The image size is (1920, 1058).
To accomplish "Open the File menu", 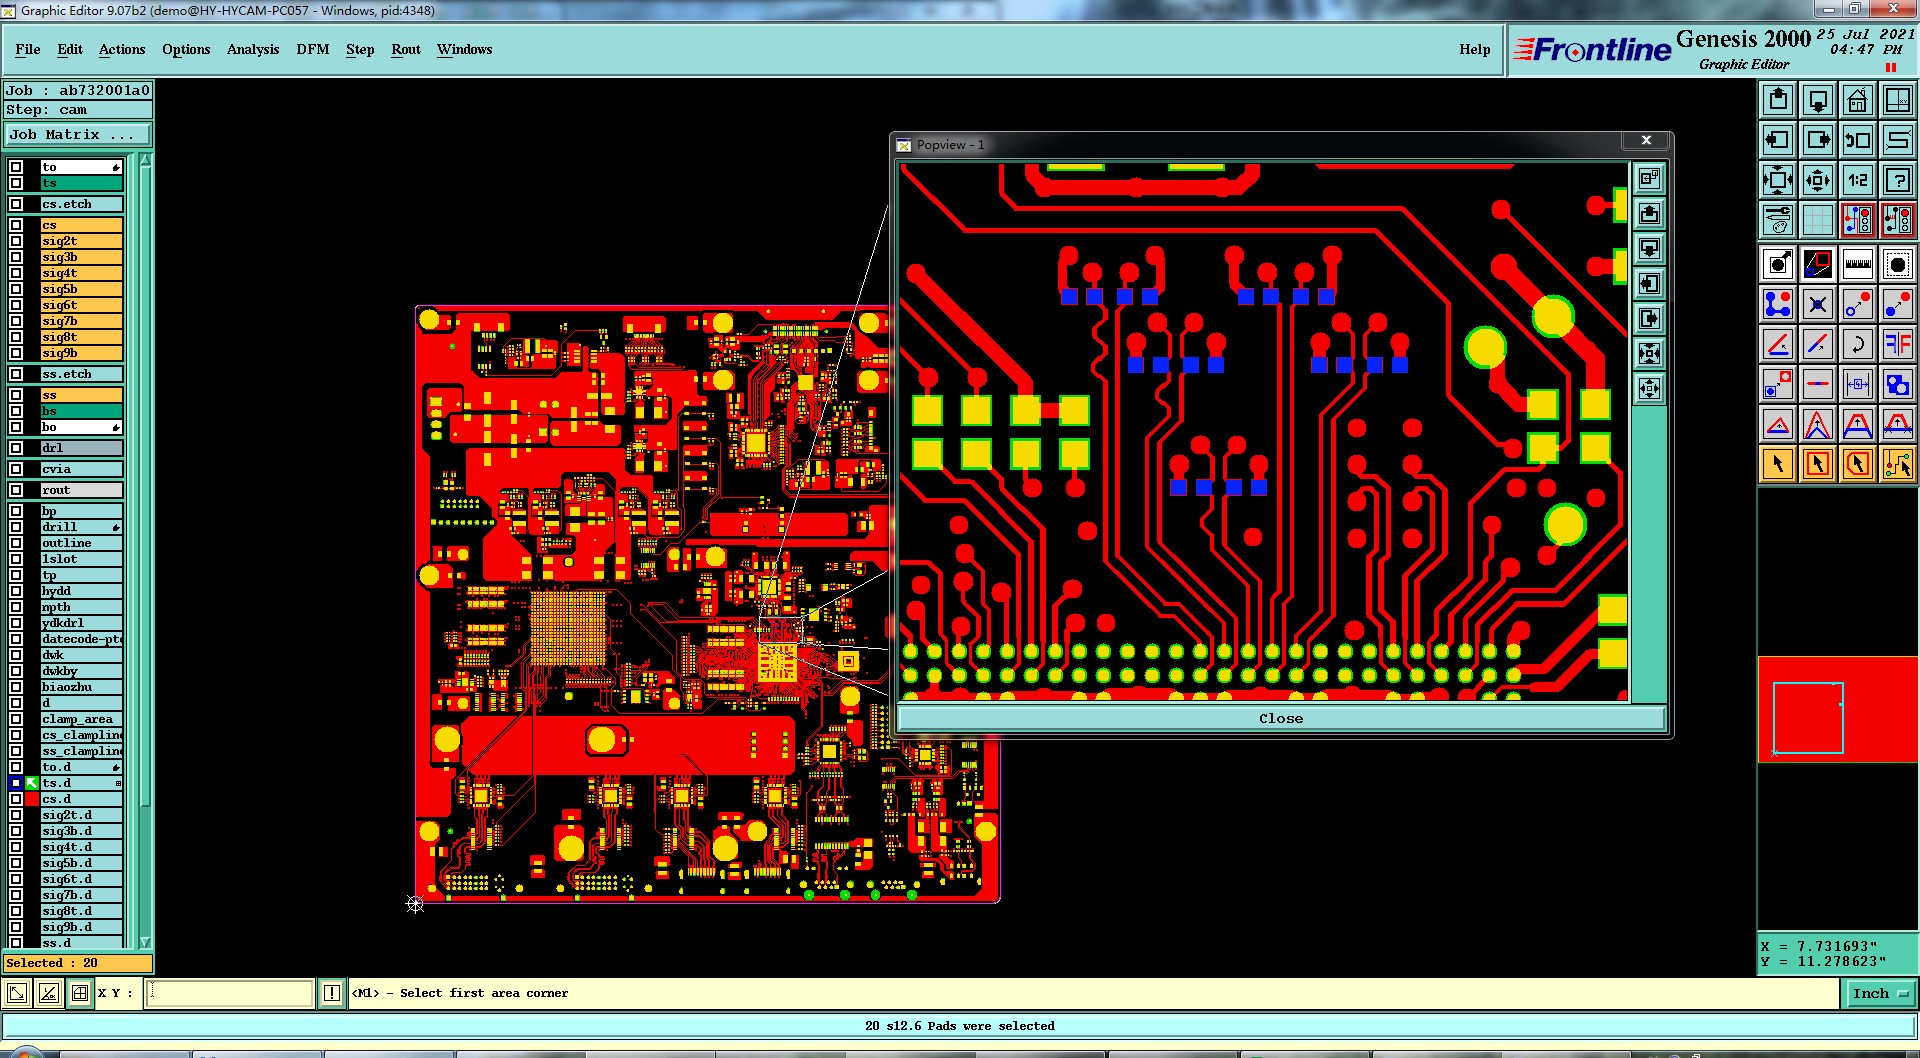I will [x=28, y=49].
